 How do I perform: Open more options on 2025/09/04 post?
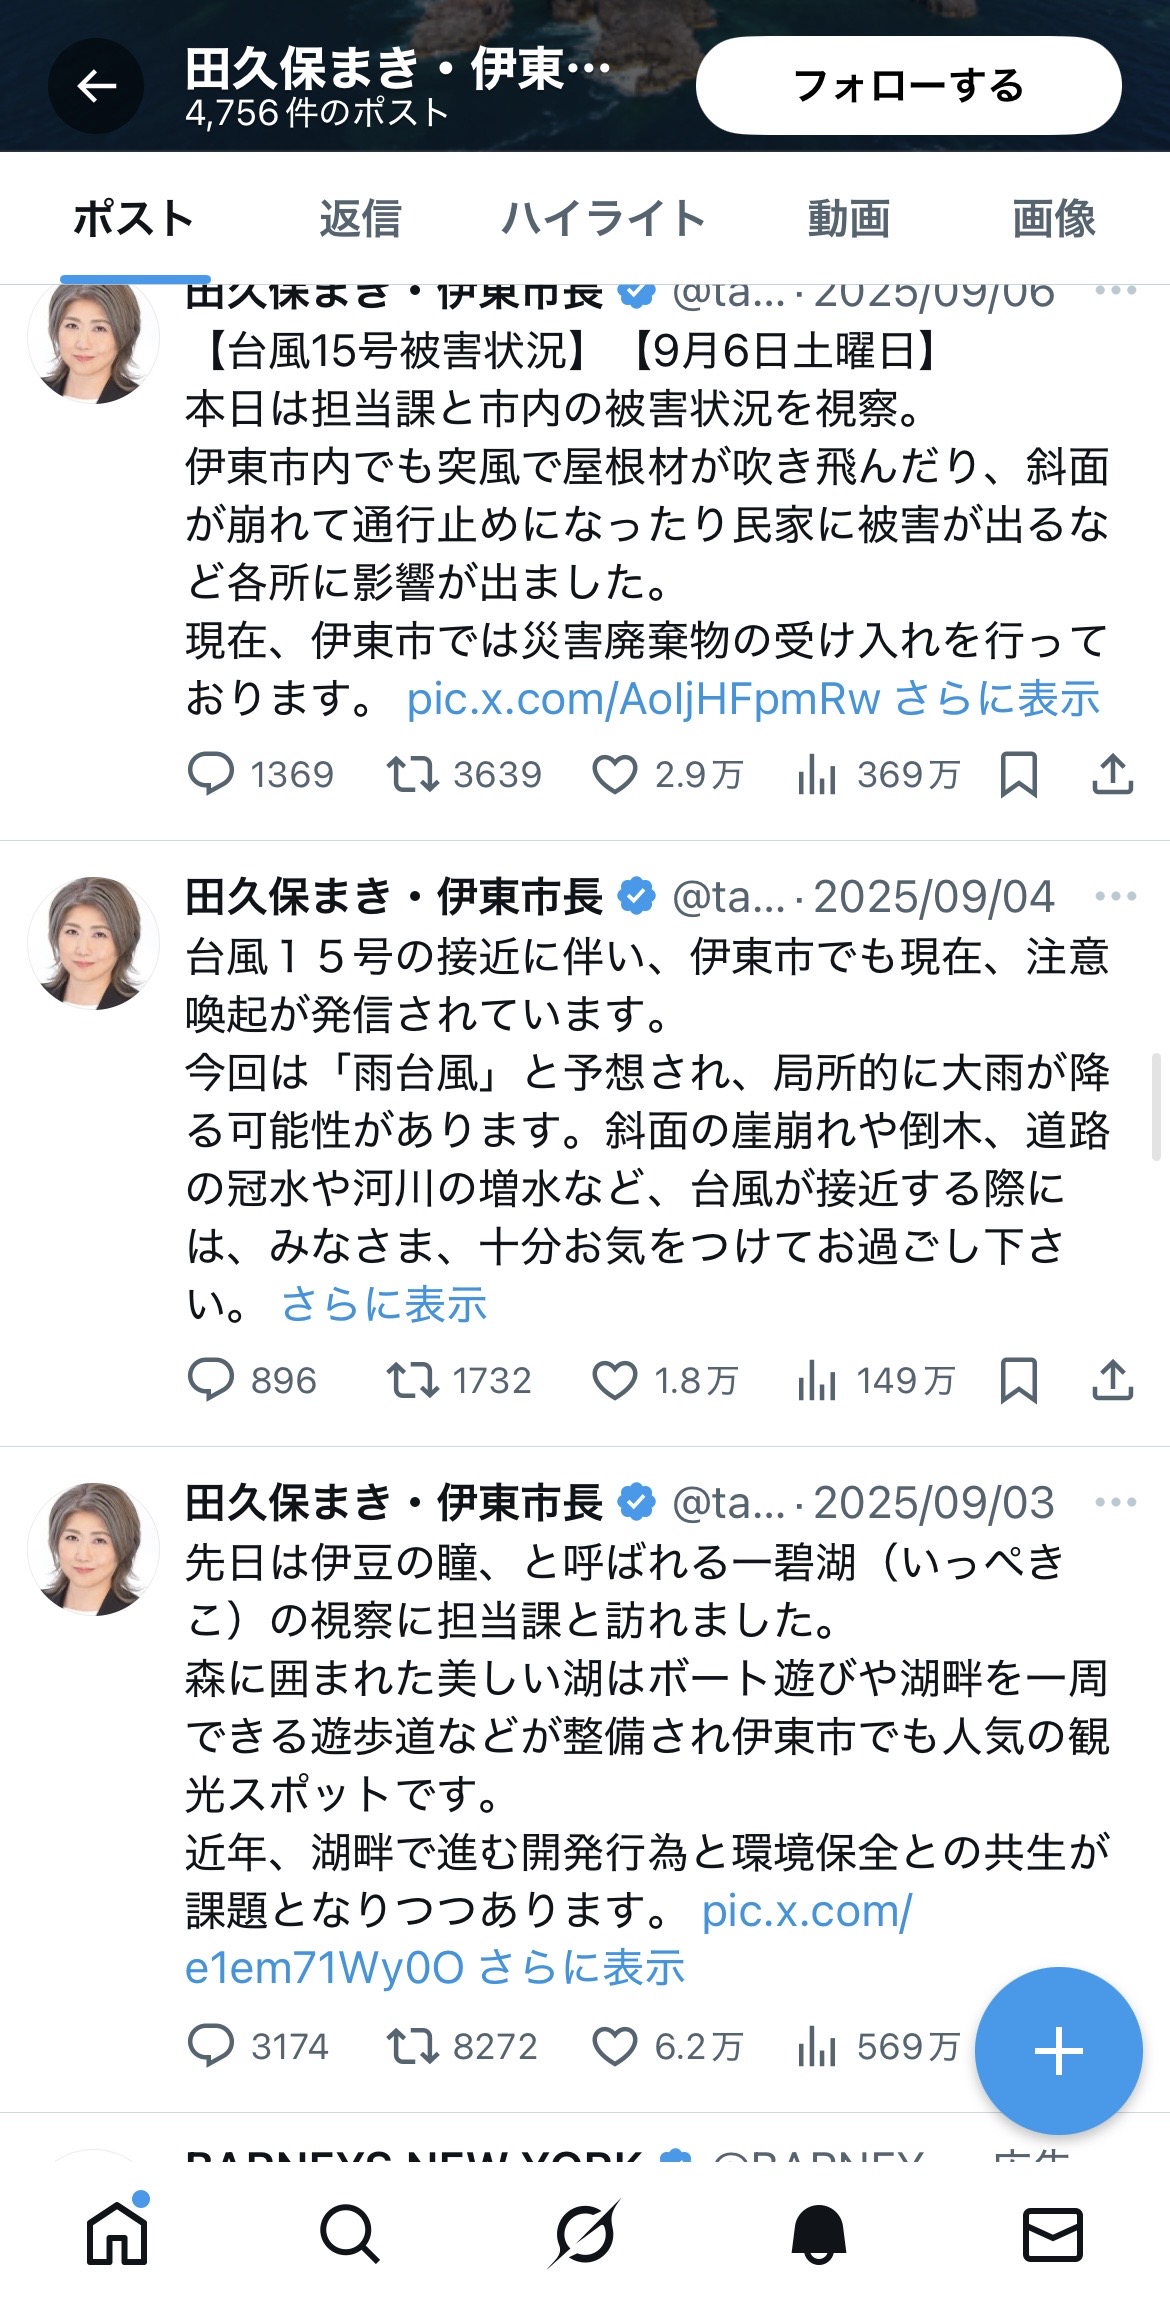coord(1115,896)
